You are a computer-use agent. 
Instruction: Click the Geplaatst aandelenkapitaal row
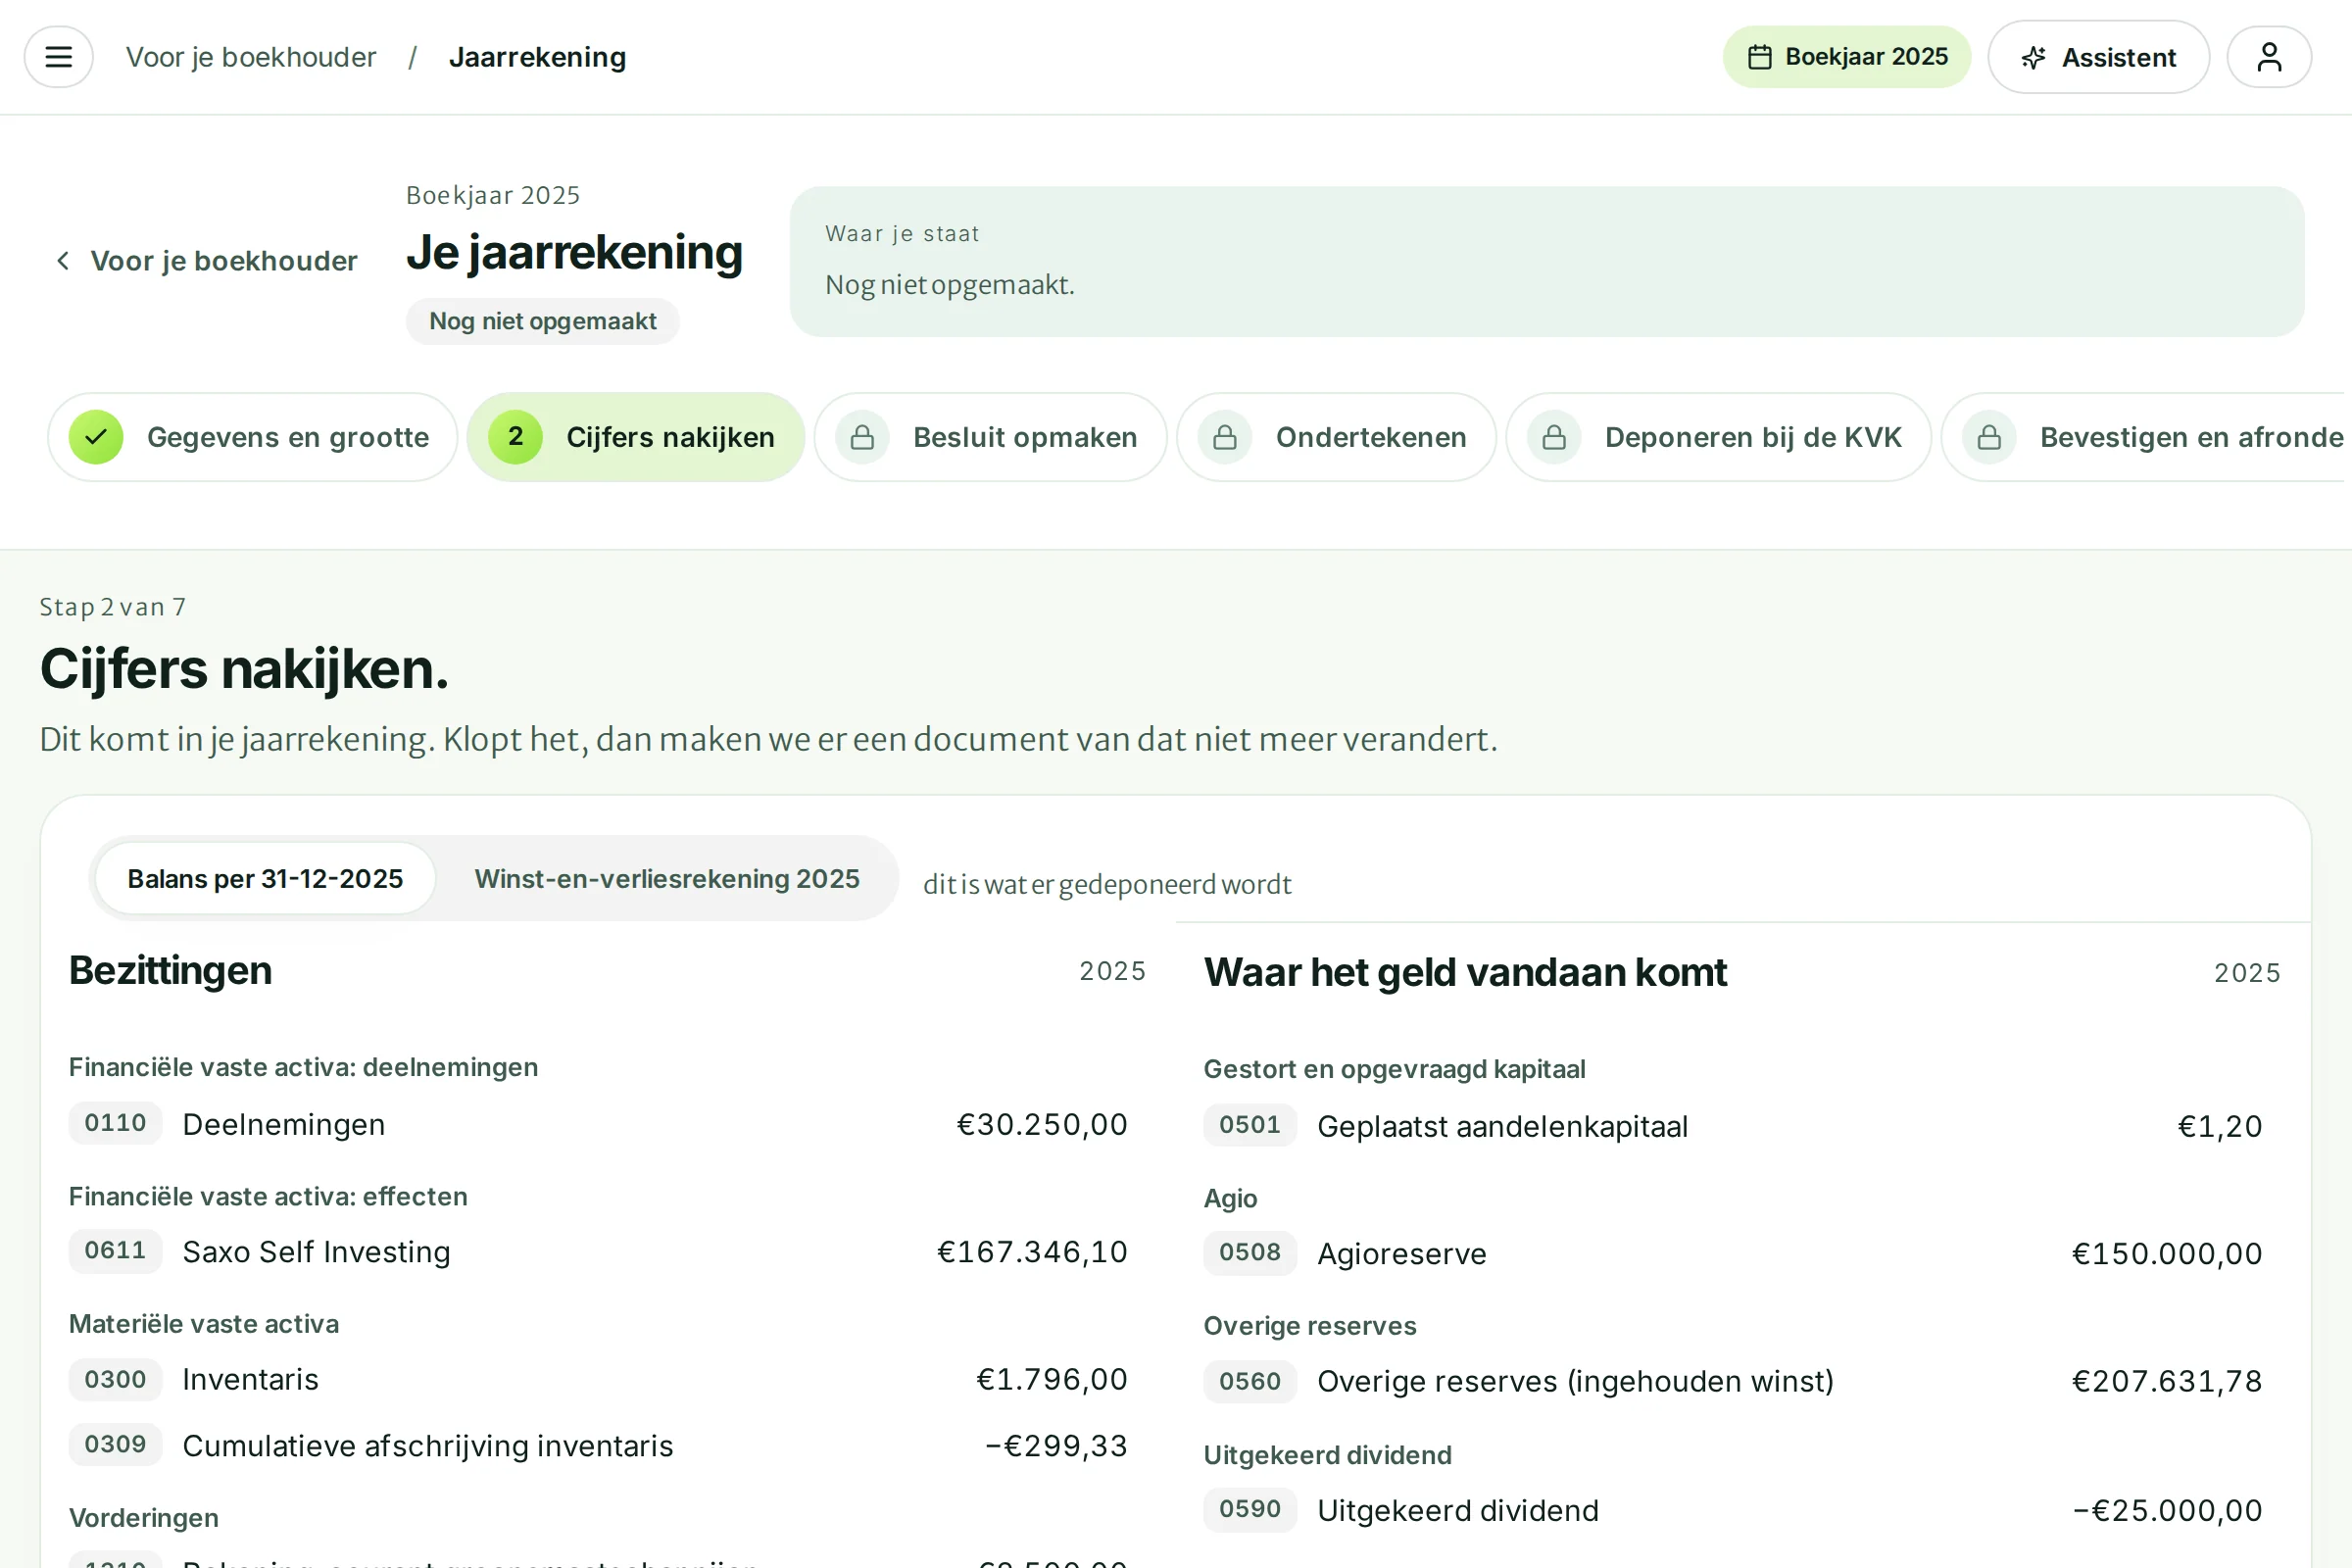pyautogui.click(x=1733, y=1126)
